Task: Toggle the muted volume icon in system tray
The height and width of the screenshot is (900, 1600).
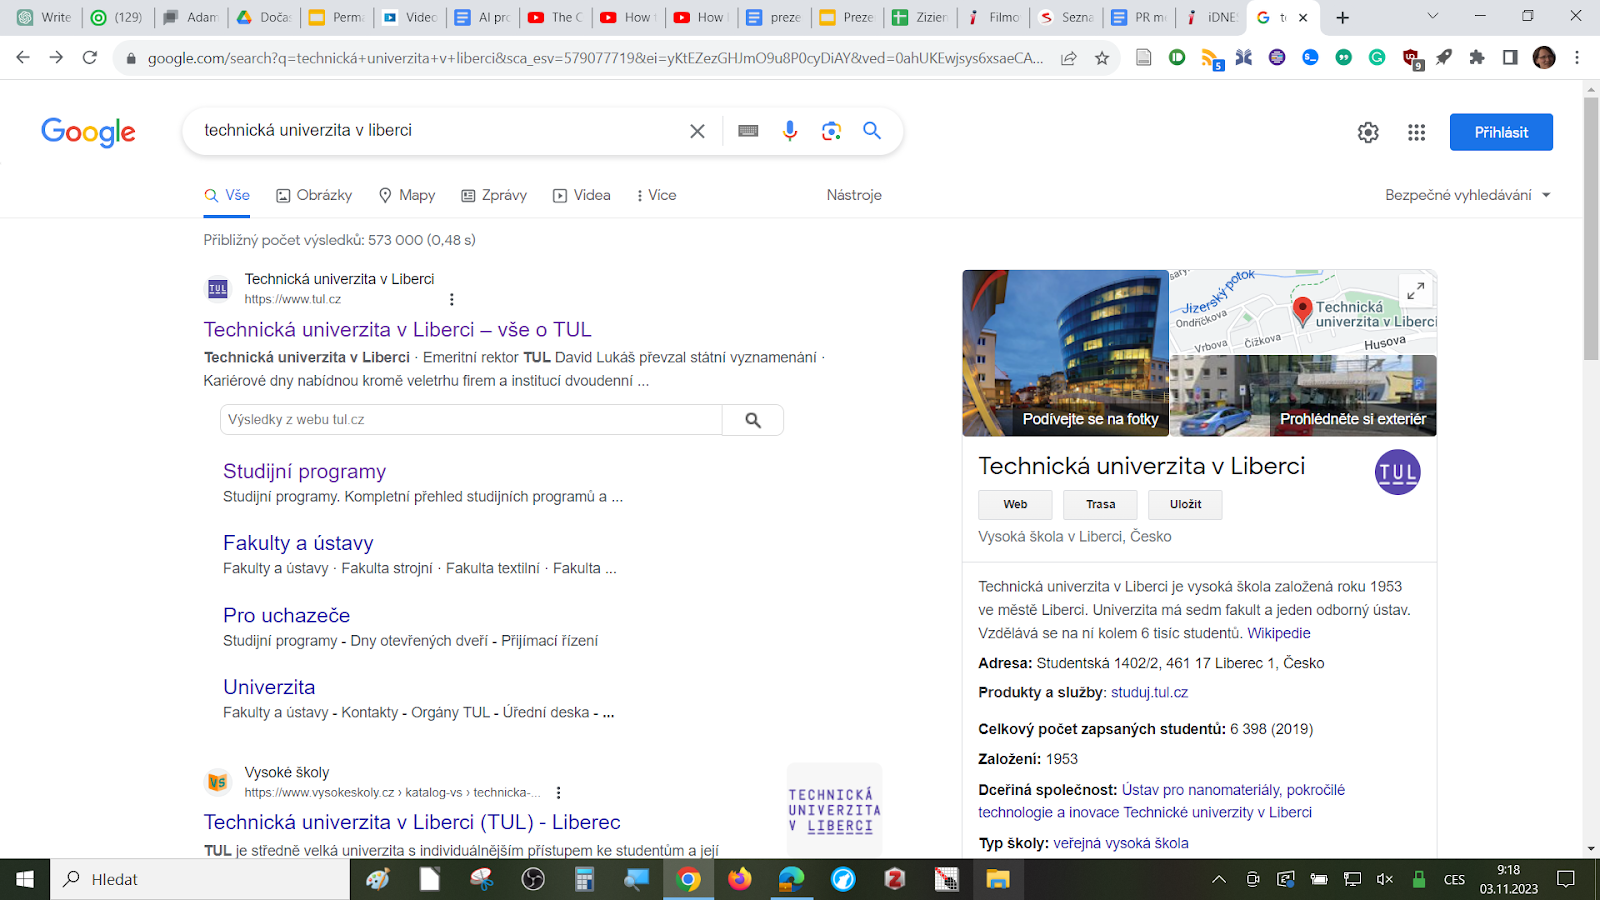Action: pyautogui.click(x=1385, y=879)
